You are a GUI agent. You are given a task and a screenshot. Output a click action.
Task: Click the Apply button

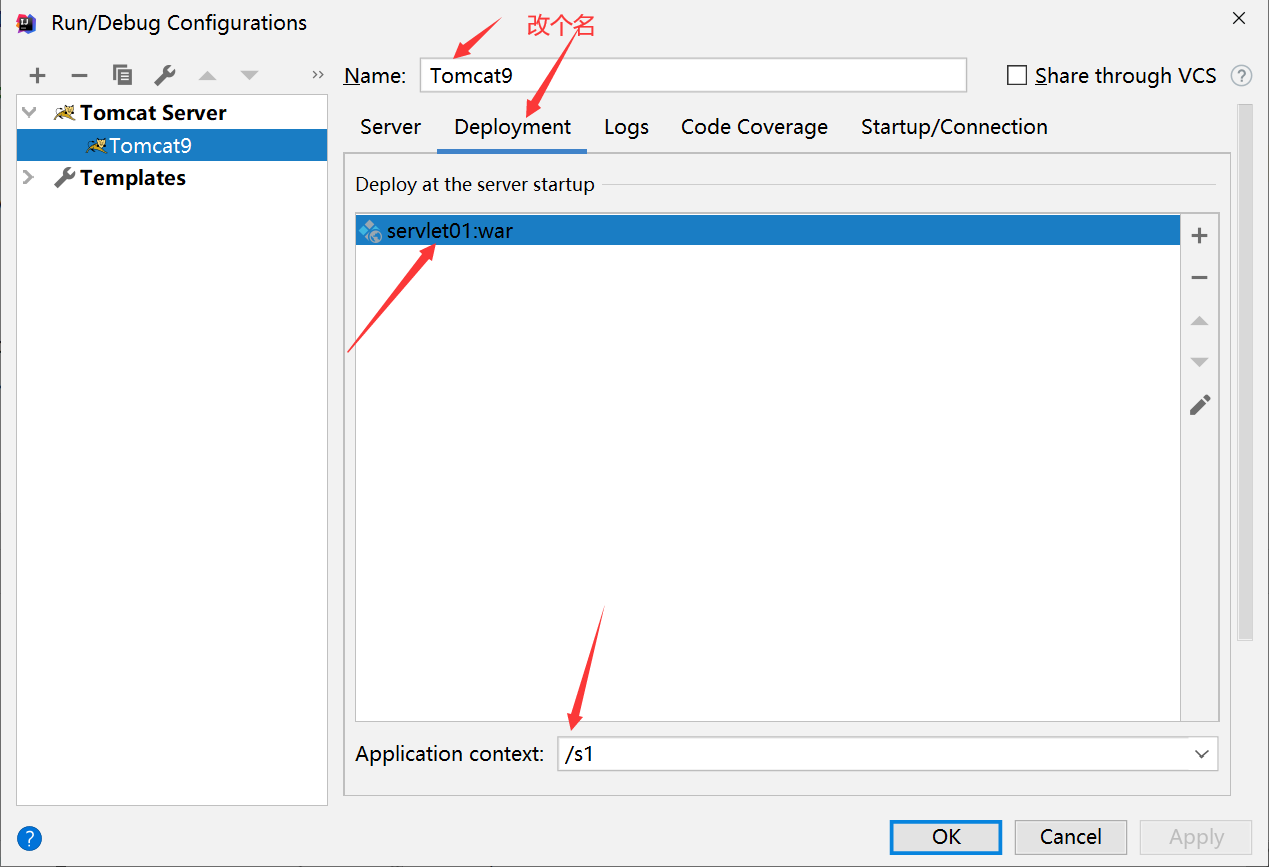(1196, 837)
